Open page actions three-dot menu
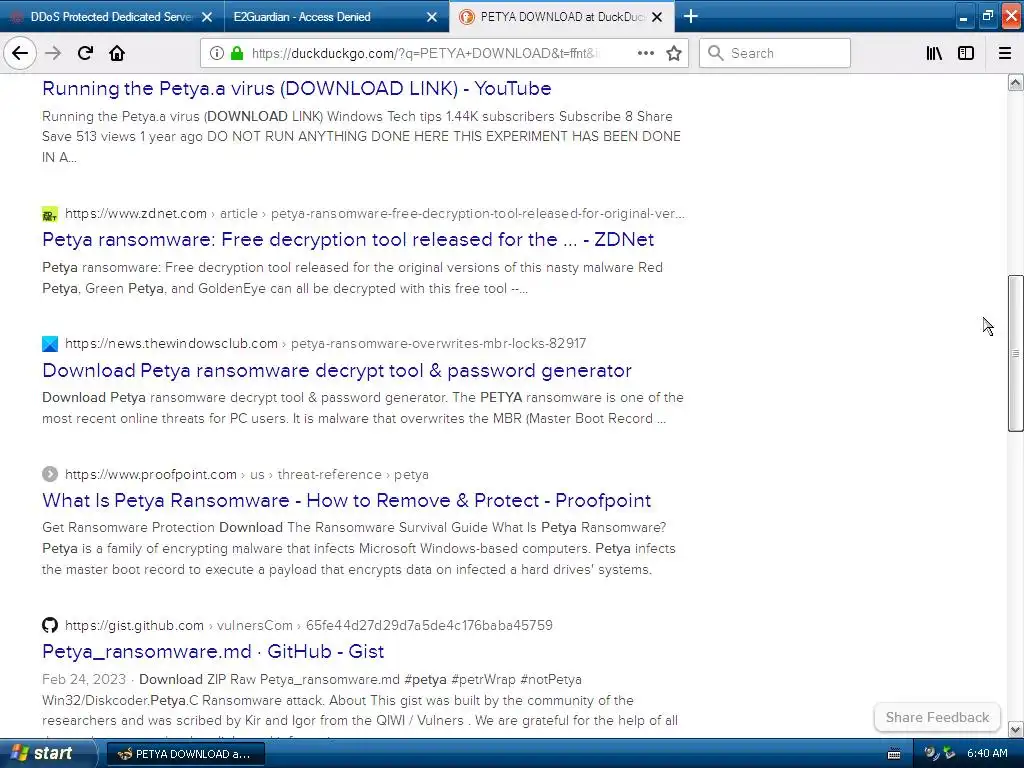The height and width of the screenshot is (768, 1024). pyautogui.click(x=646, y=53)
